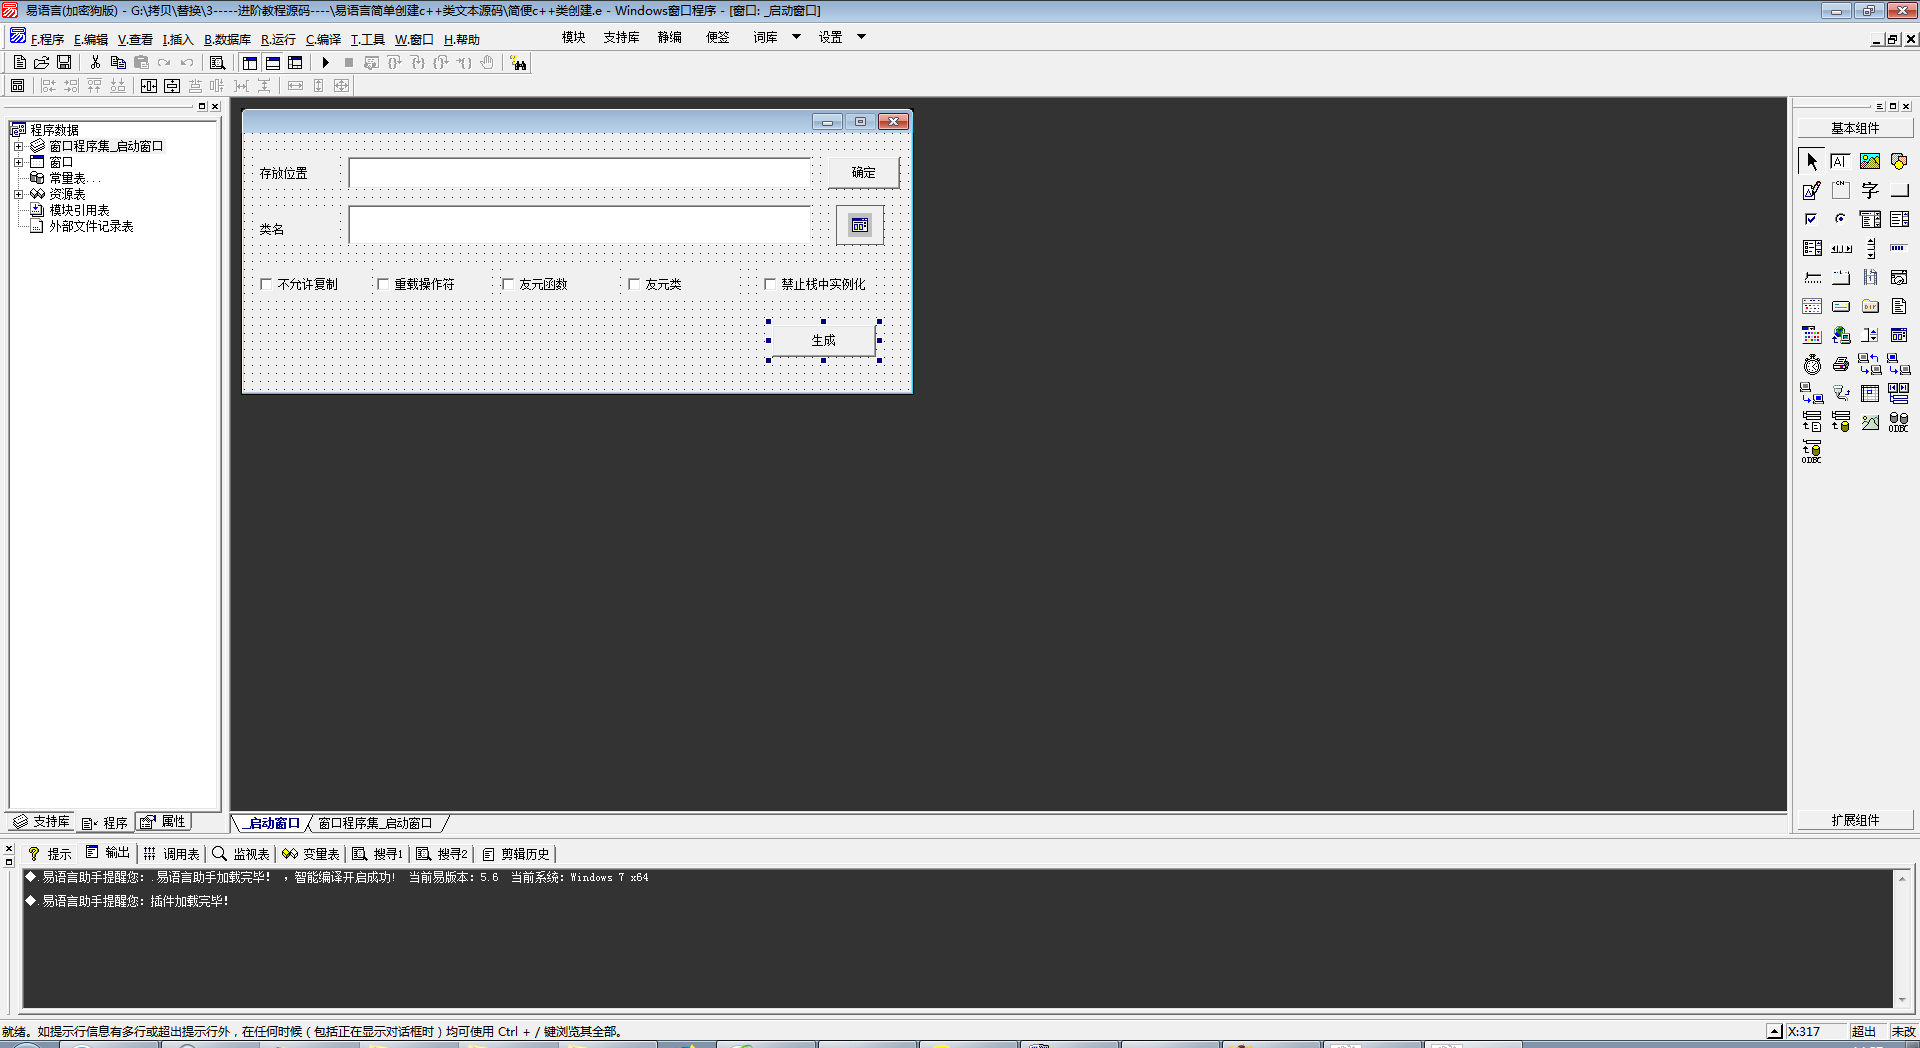Click the 扩展组件 button
1920x1048 pixels.
1855,820
